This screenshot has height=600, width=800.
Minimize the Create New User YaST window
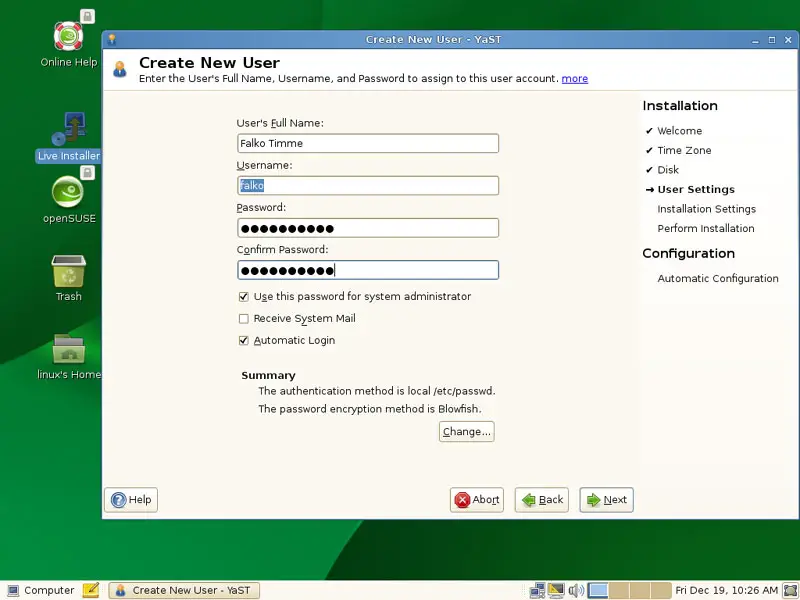pos(755,40)
